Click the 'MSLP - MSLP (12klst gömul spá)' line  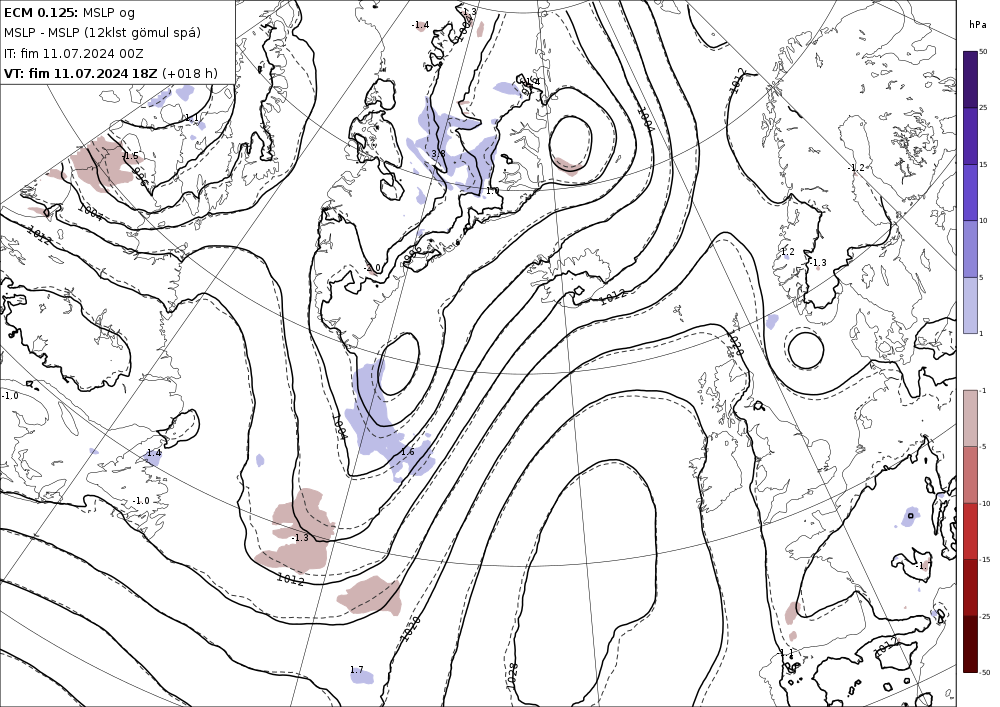pos(102,33)
